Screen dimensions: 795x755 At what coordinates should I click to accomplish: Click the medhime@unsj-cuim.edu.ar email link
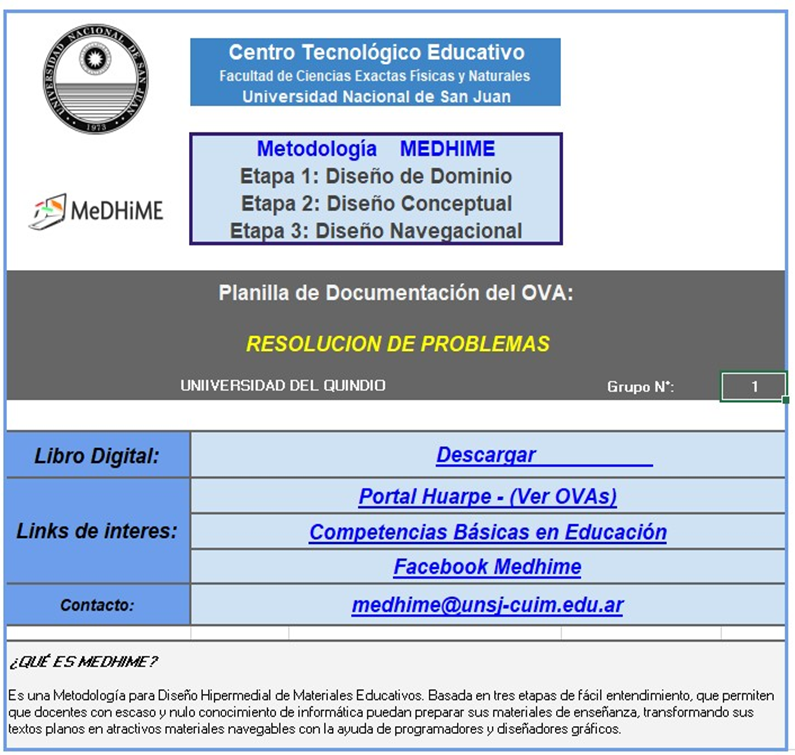pyautogui.click(x=487, y=605)
